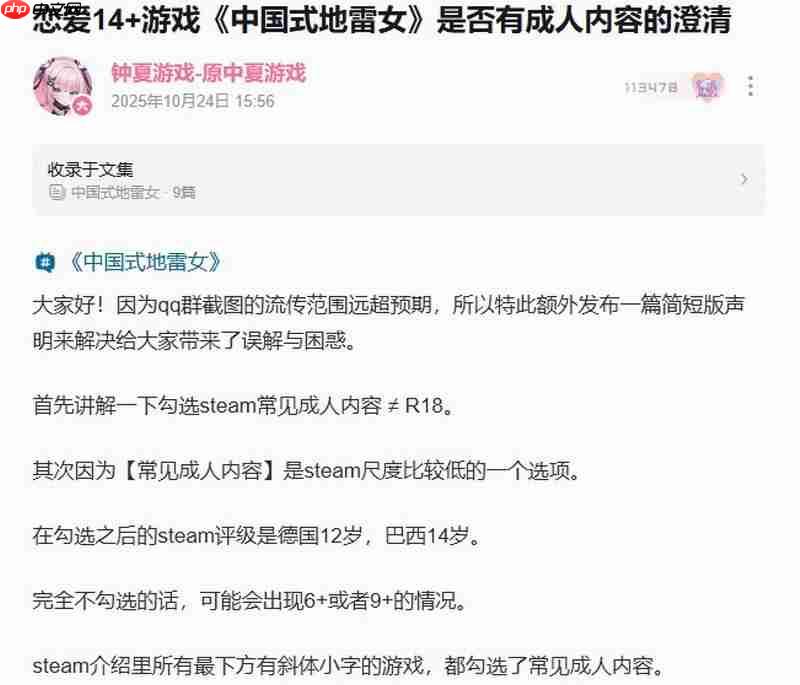Image resolution: width=800 pixels, height=685 pixels.
Task: Expand the collection with right chevron
Action: point(744,179)
